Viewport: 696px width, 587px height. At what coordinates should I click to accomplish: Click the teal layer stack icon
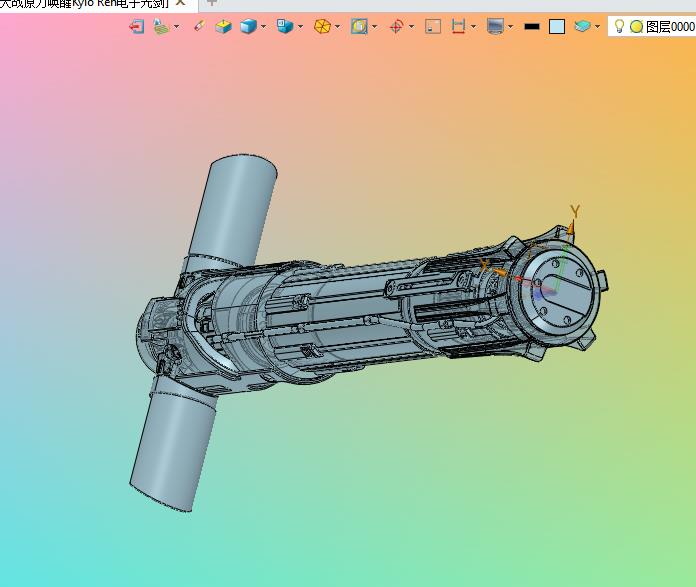(x=583, y=27)
